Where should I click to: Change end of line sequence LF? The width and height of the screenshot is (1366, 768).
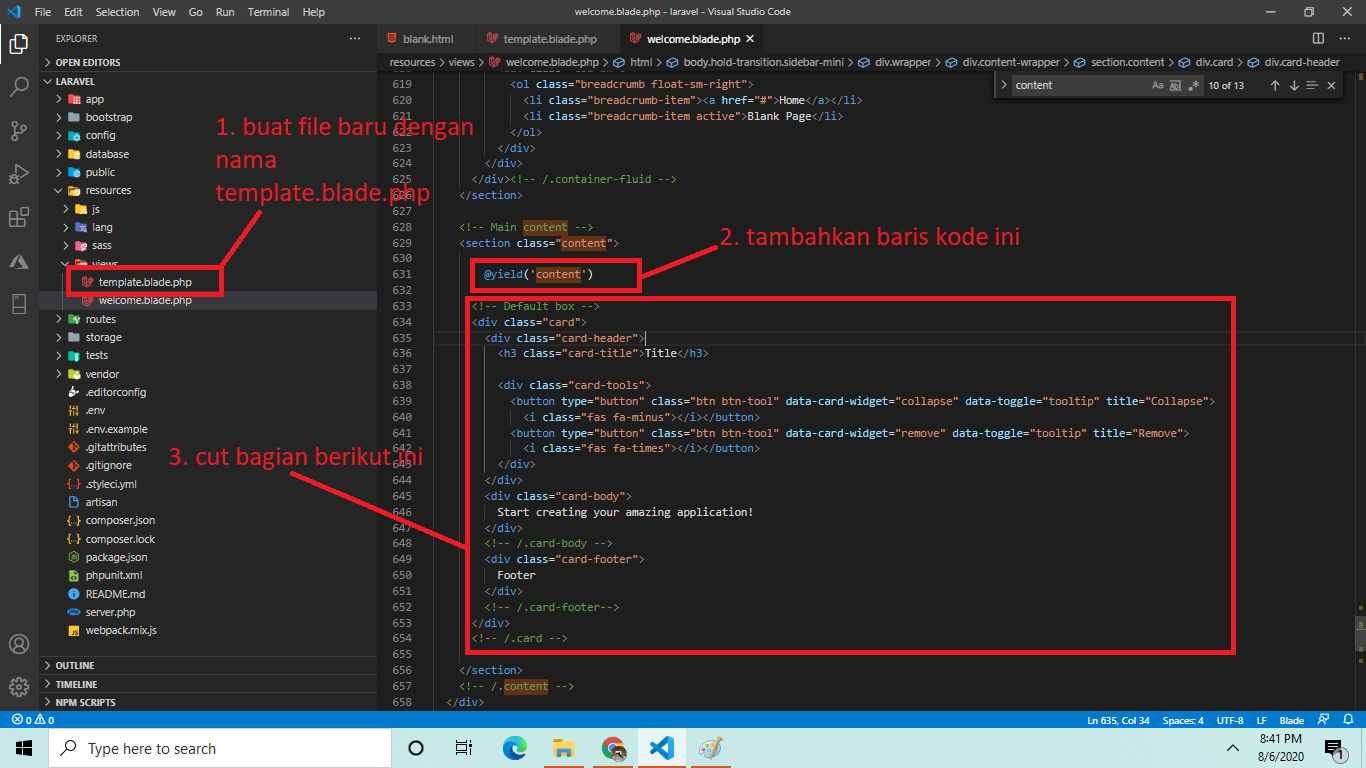pos(1261,720)
